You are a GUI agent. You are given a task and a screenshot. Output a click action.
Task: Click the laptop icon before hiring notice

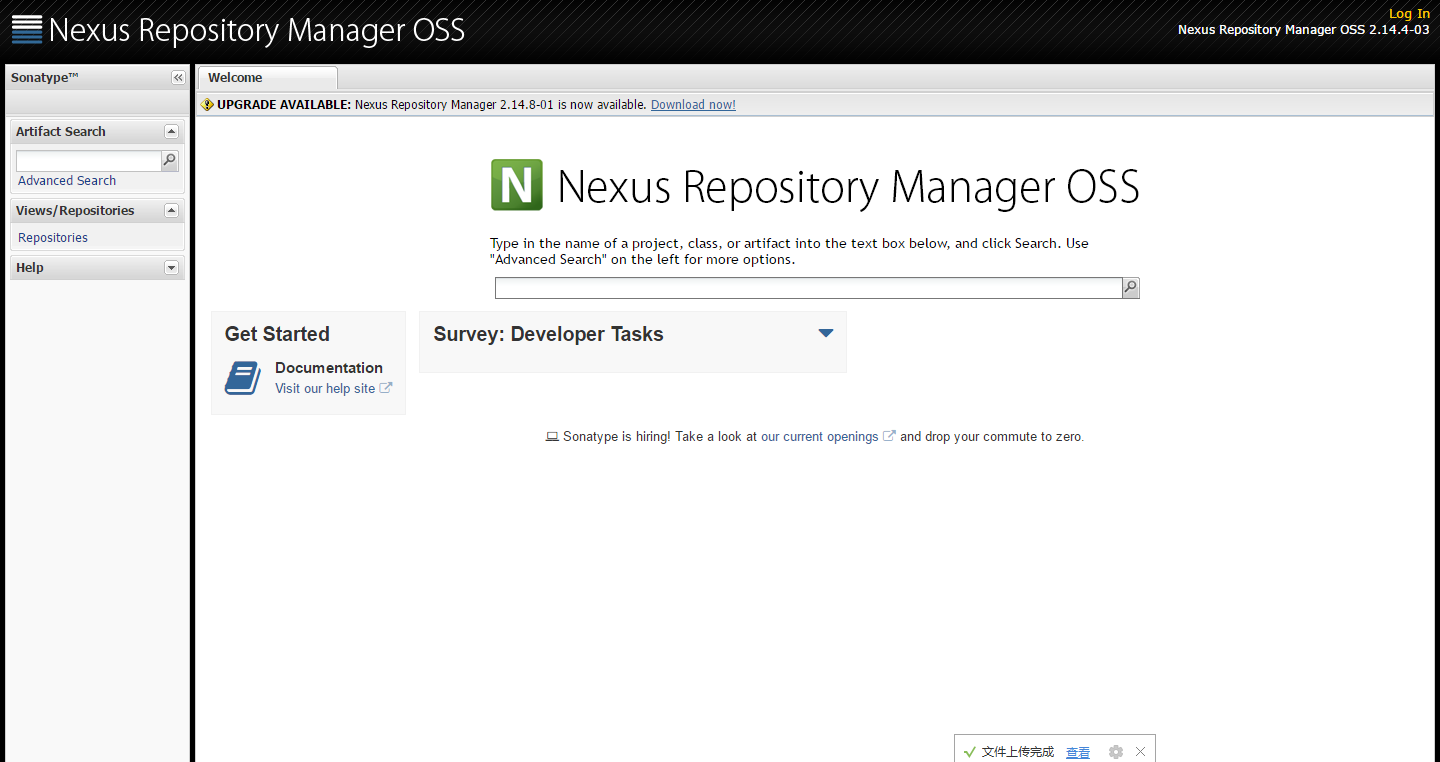[x=552, y=437]
